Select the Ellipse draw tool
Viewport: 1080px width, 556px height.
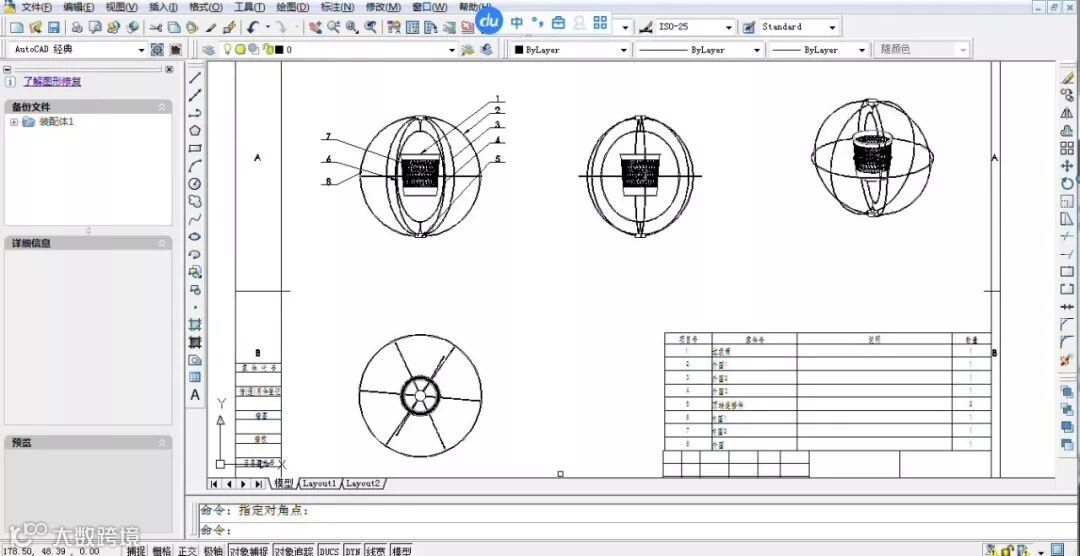[196, 236]
